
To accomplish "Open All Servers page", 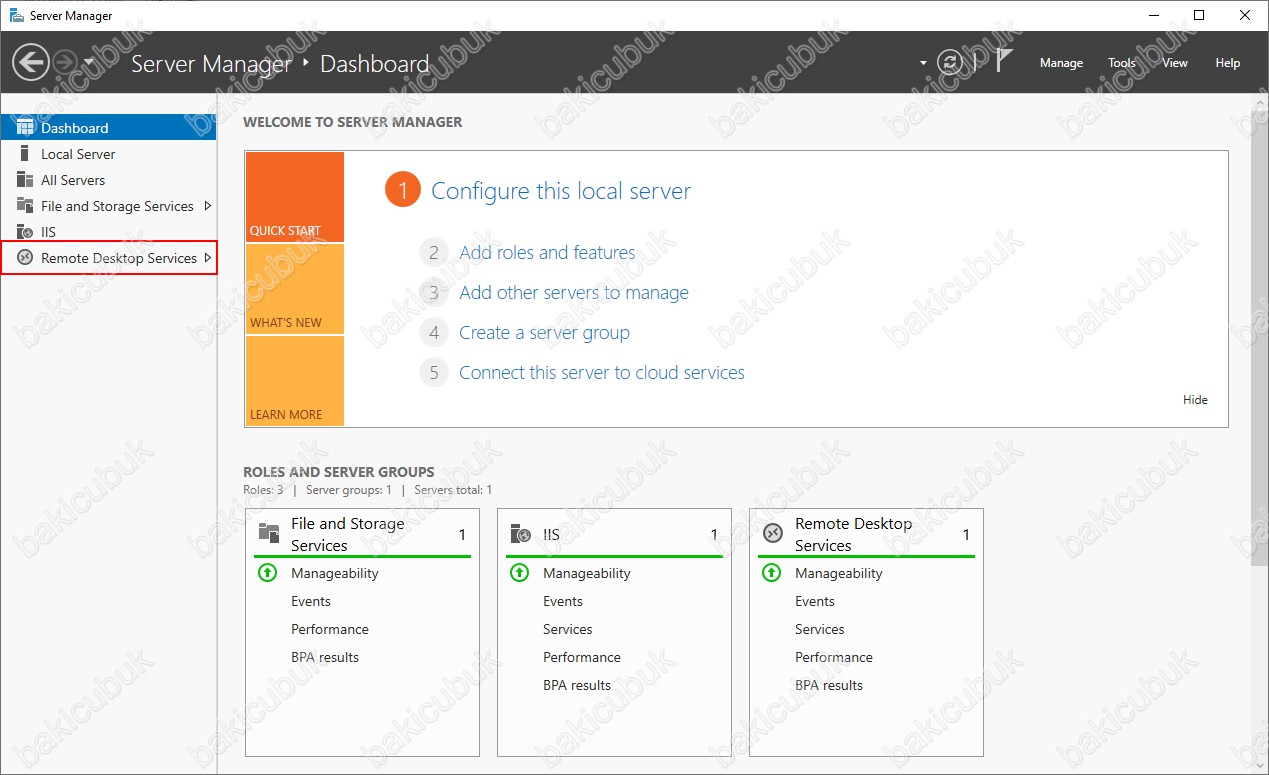I will 73,180.
